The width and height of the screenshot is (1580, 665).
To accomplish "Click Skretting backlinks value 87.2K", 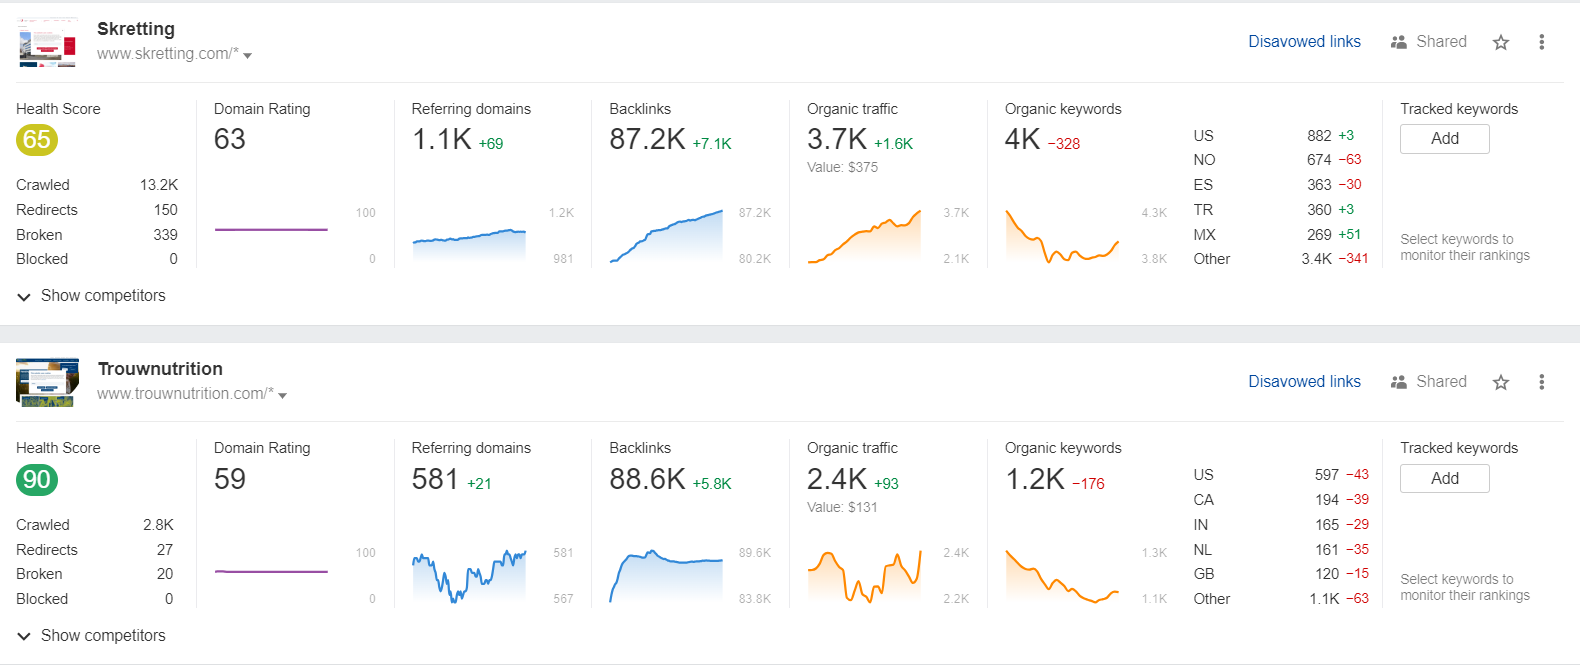I will click(647, 140).
